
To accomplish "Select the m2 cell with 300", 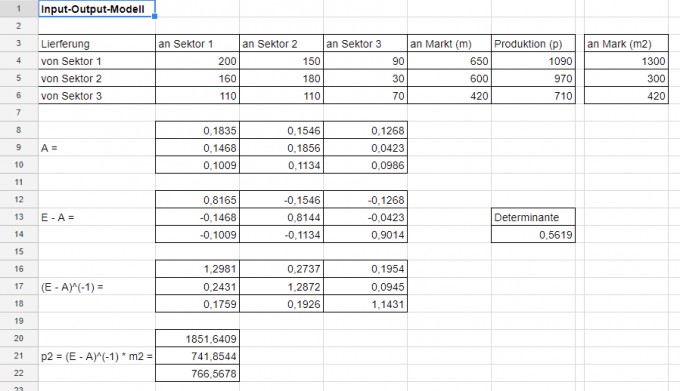I will [x=626, y=78].
